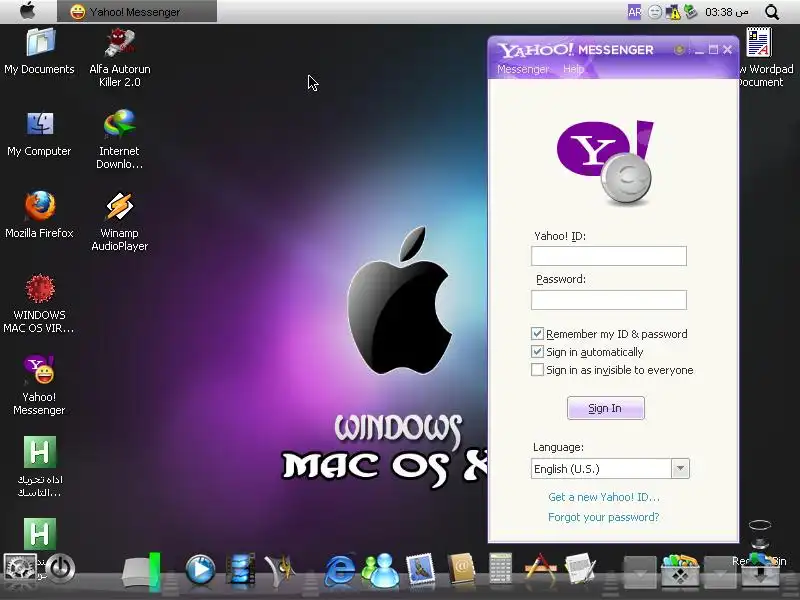Click Forgot your password? link
The height and width of the screenshot is (600, 800).
(604, 517)
